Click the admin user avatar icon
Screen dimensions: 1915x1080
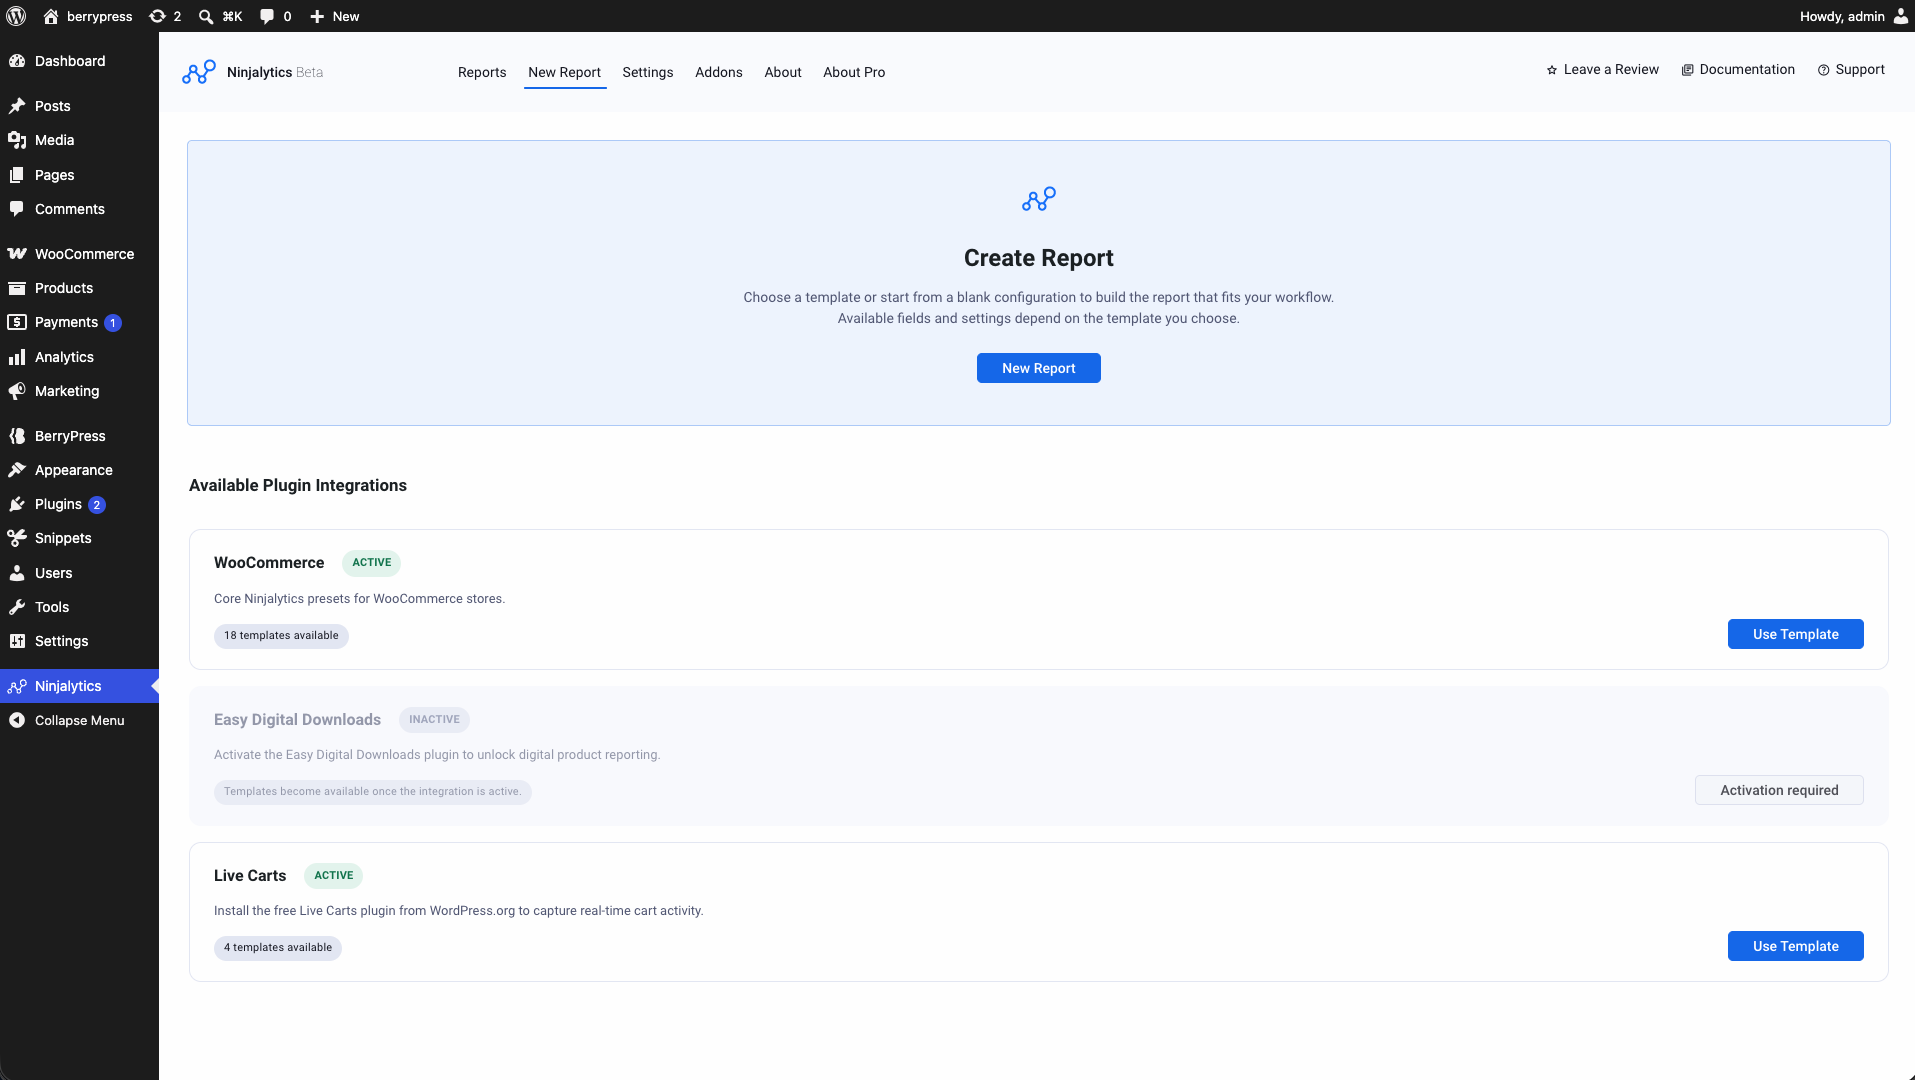click(1901, 16)
